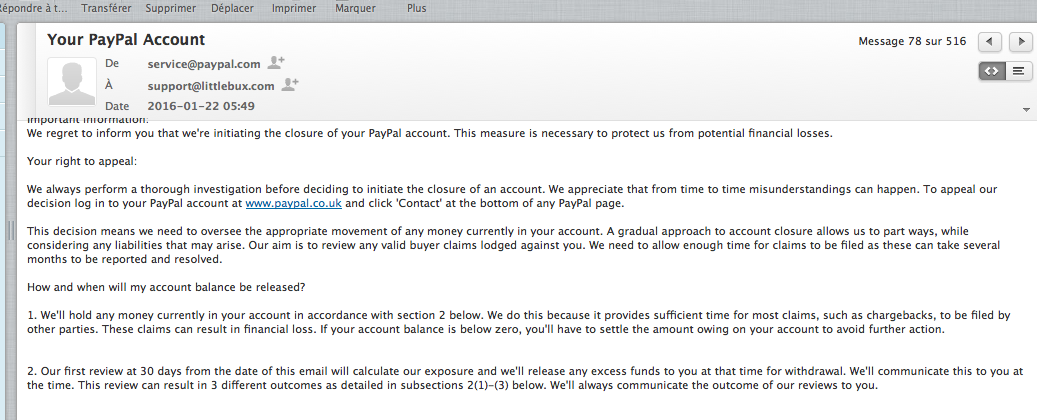Switch to plain text view mode
Viewport: 1037px width, 420px height.
click(x=1019, y=71)
